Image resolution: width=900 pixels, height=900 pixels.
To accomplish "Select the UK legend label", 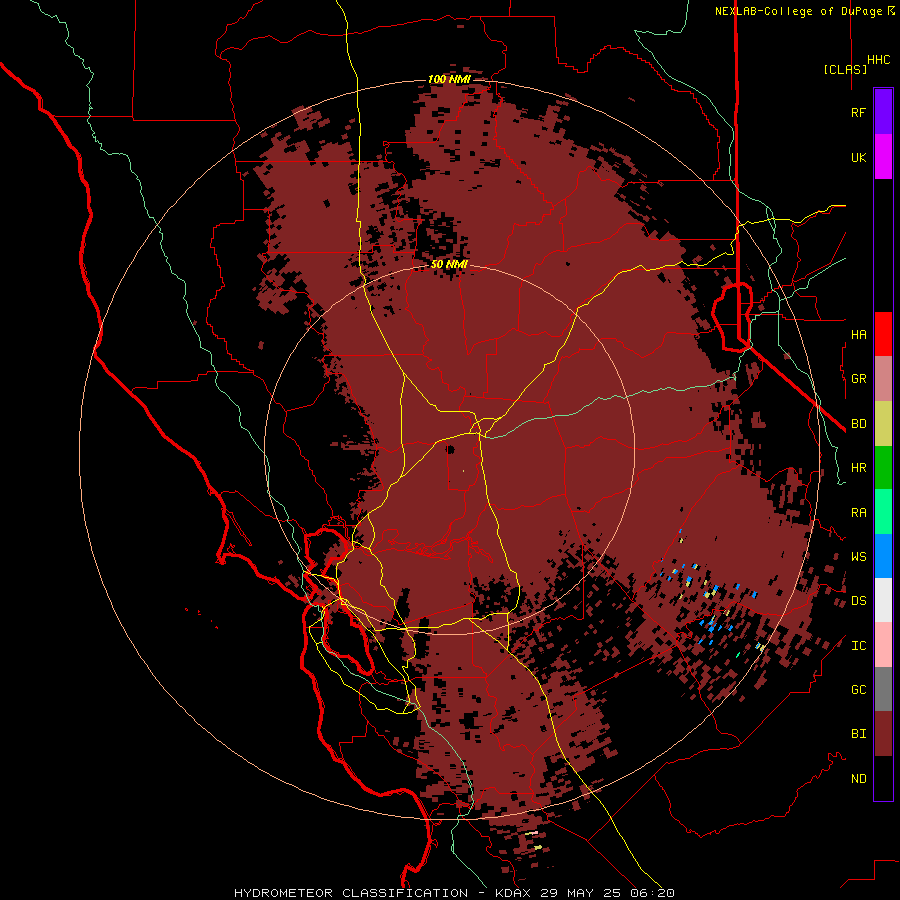I will tap(858, 157).
